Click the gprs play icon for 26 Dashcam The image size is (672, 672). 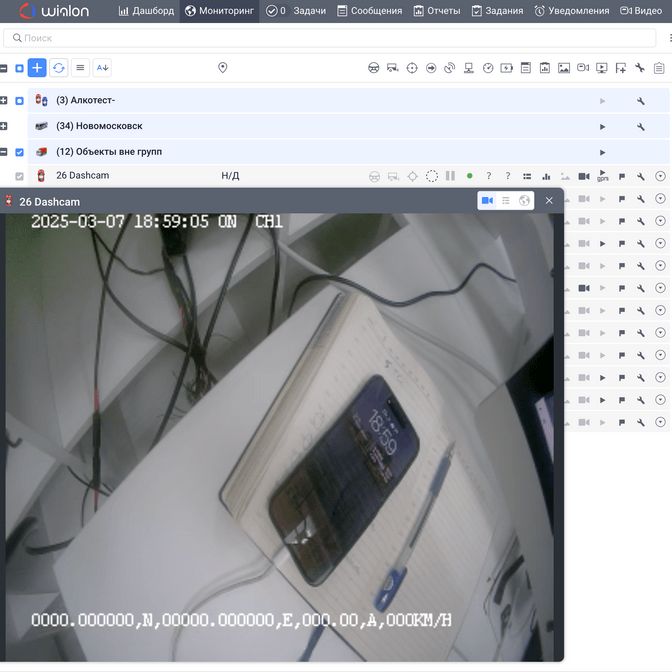pyautogui.click(x=603, y=176)
